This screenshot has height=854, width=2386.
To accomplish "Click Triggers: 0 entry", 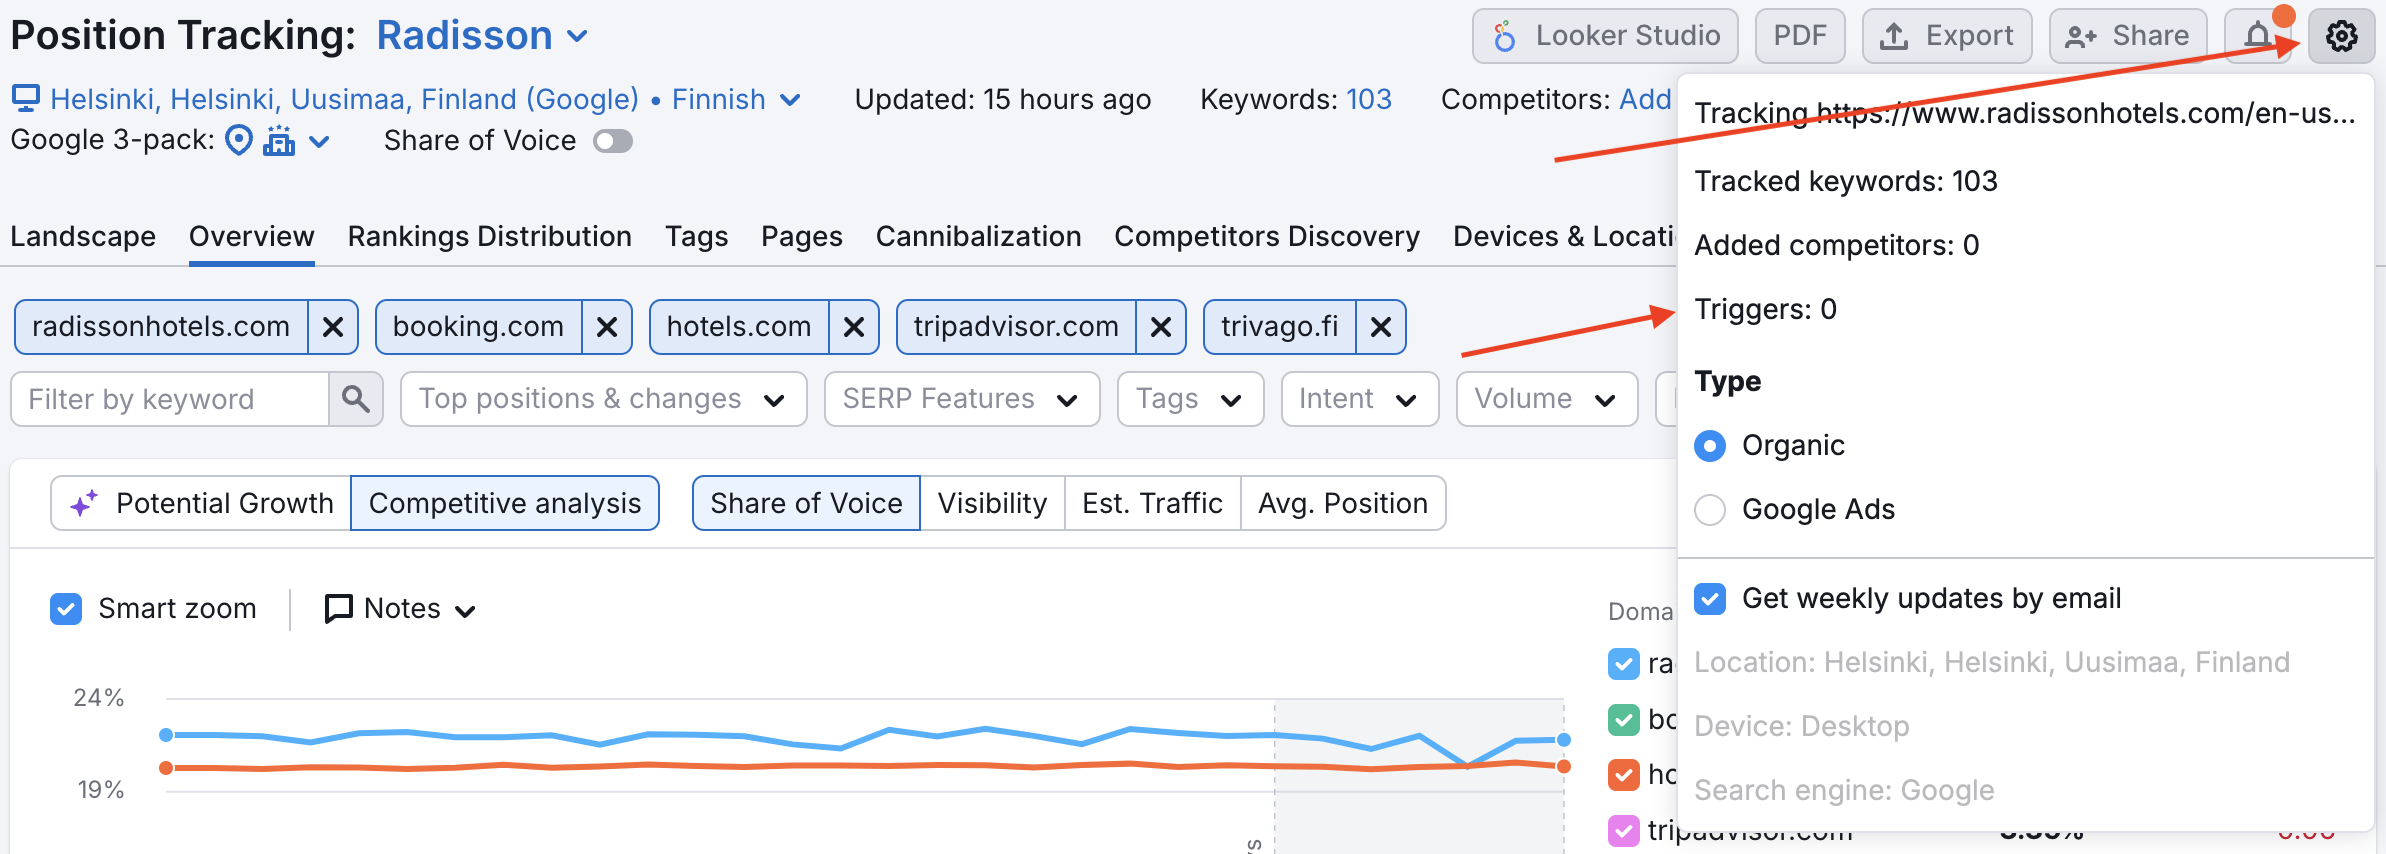I will pos(1766,309).
